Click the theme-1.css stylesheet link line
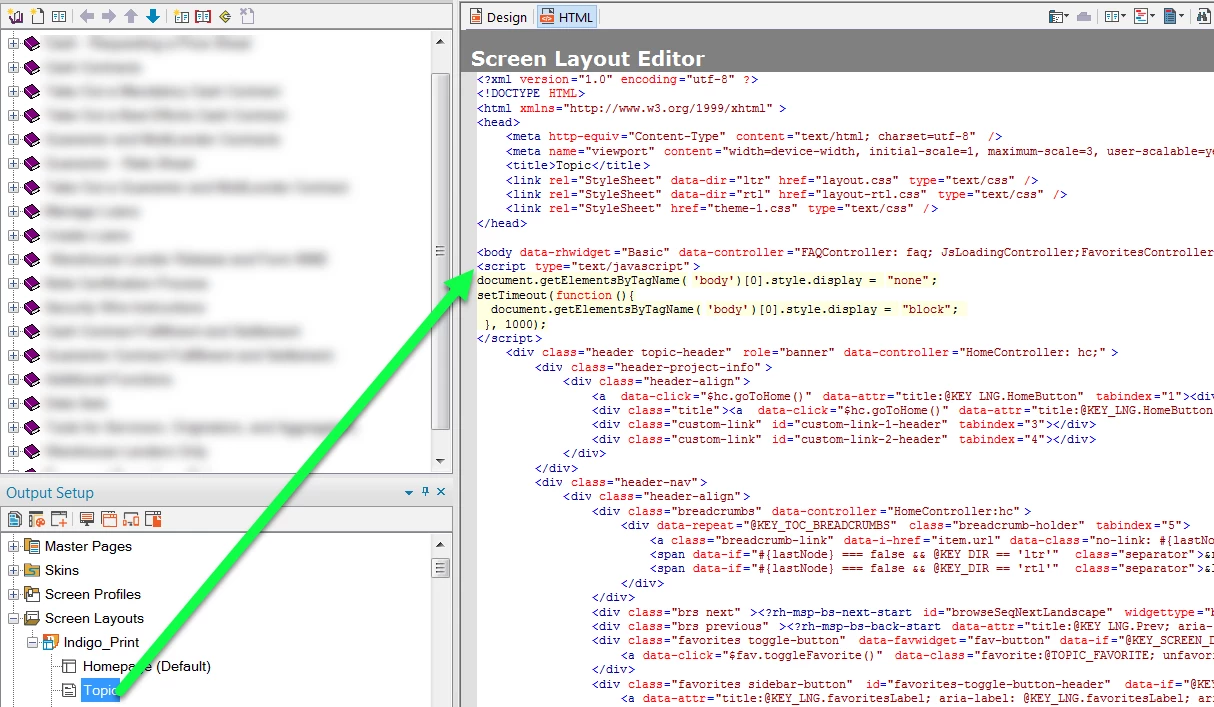Screen dimensions: 1214x707 pos(722,208)
